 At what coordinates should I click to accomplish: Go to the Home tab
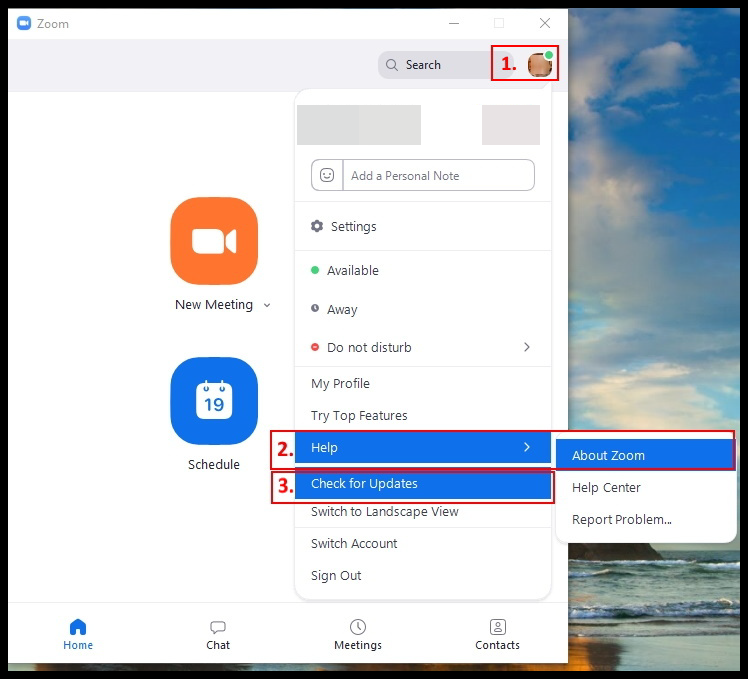pyautogui.click(x=78, y=634)
